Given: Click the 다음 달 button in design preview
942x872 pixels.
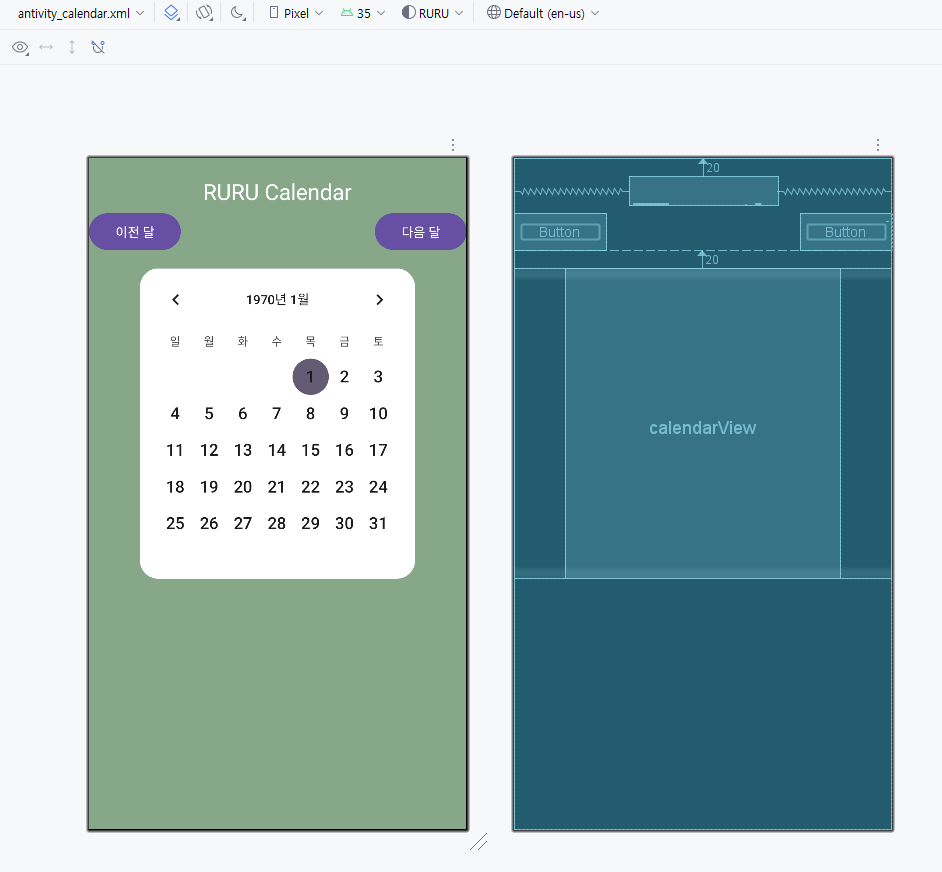Looking at the screenshot, I should pos(421,231).
